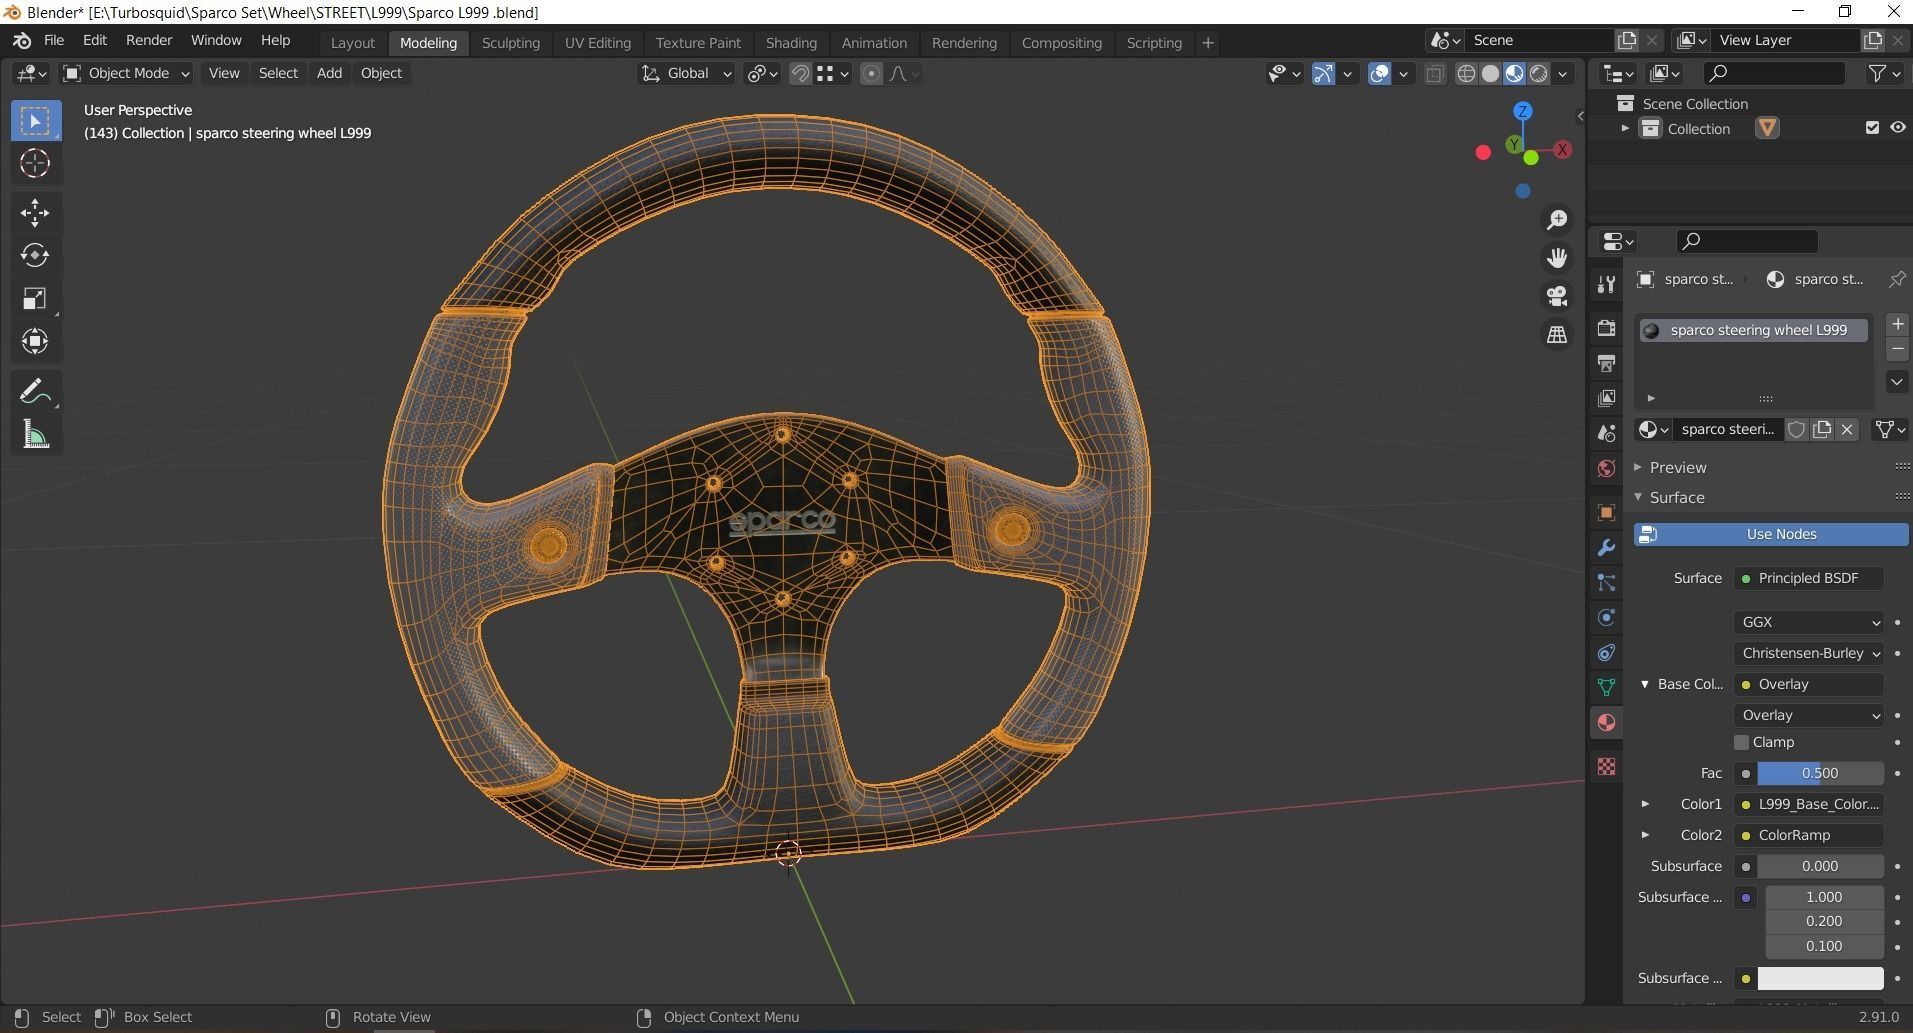Toggle camera view in viewport
1913x1033 pixels.
1557,296
